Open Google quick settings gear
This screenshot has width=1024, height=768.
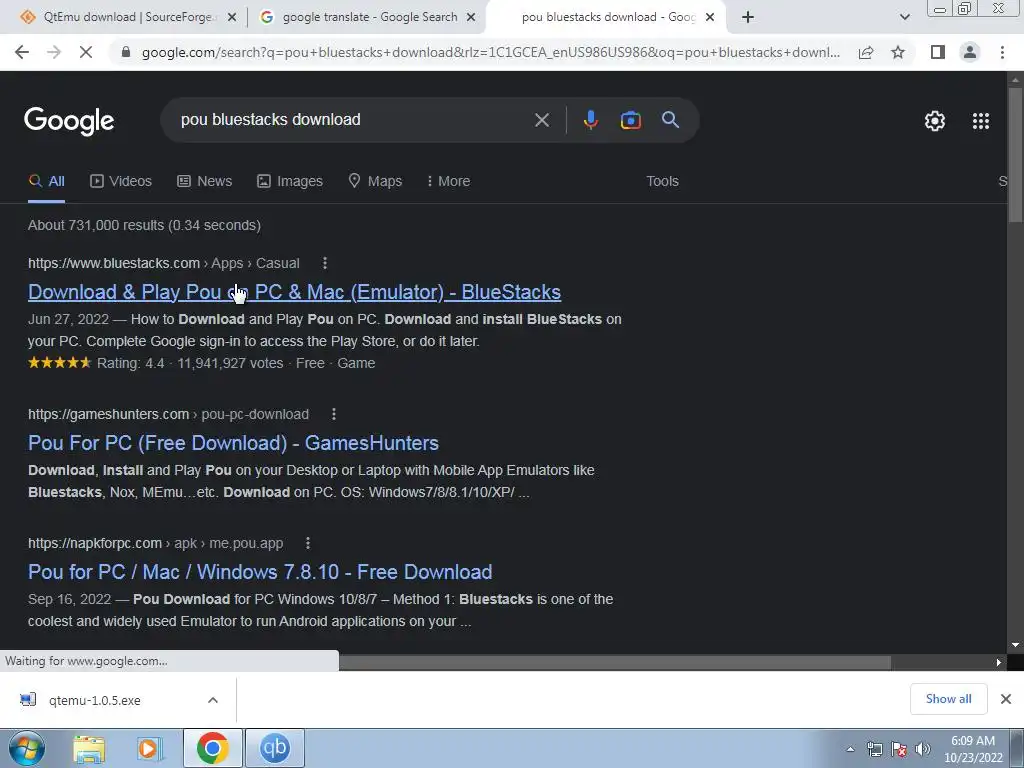click(x=935, y=121)
